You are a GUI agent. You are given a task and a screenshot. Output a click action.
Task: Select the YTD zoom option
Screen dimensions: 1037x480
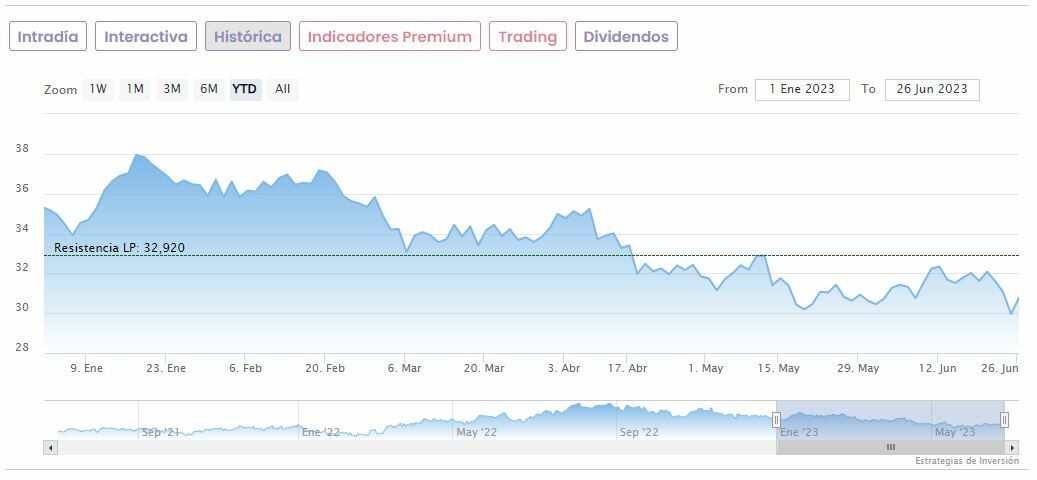tap(245, 89)
